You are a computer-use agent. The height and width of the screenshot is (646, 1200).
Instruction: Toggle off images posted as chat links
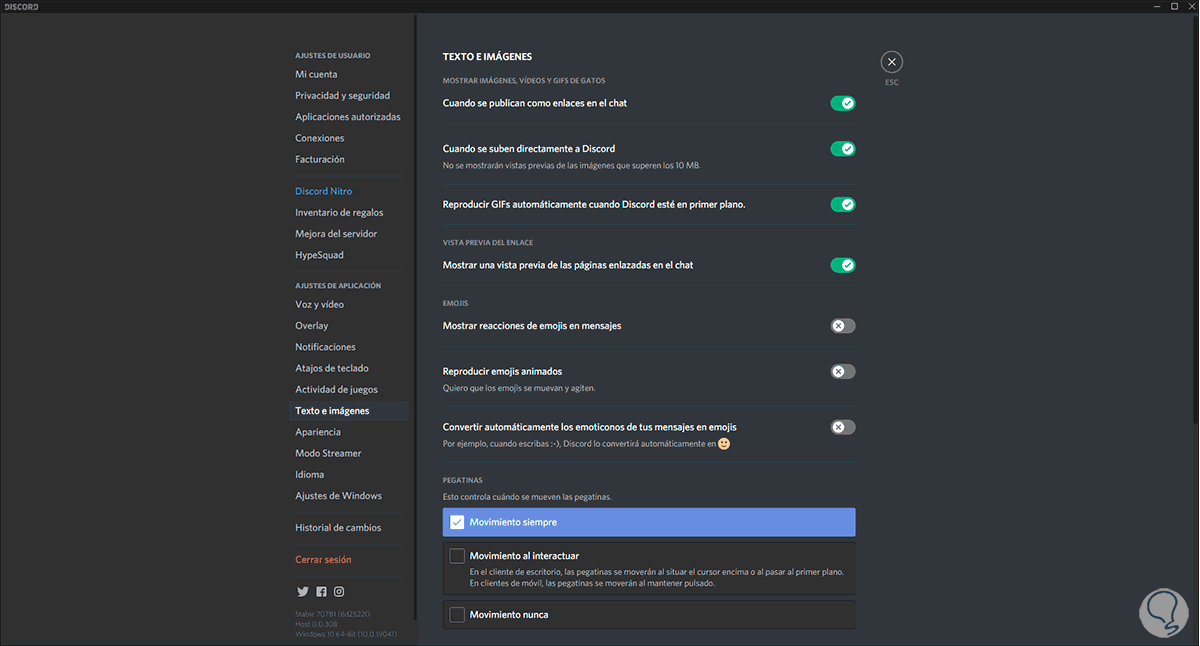click(842, 103)
